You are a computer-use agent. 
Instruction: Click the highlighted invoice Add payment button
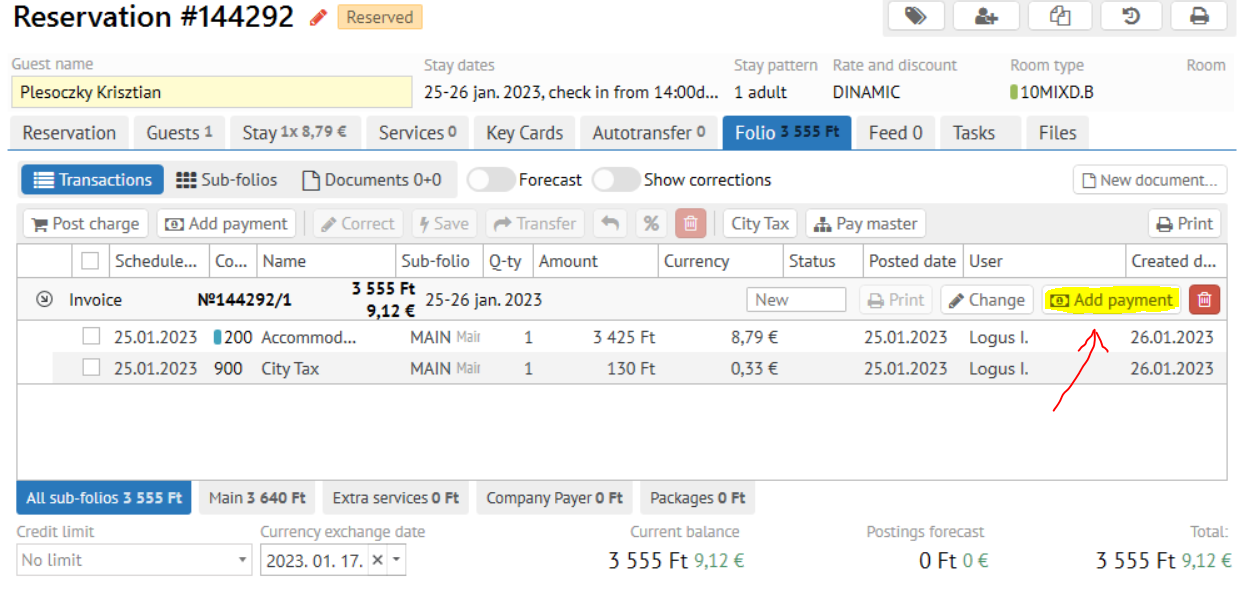1111,300
